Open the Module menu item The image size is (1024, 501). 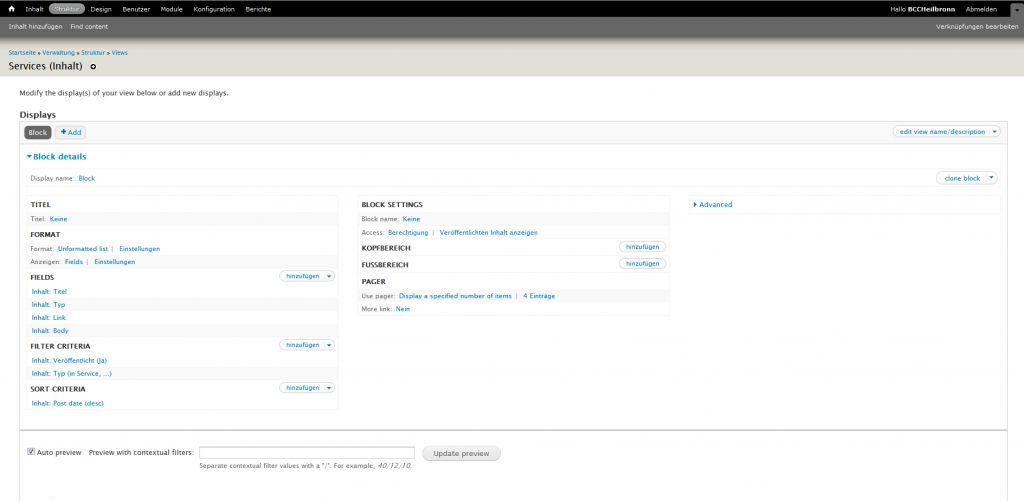(x=172, y=9)
